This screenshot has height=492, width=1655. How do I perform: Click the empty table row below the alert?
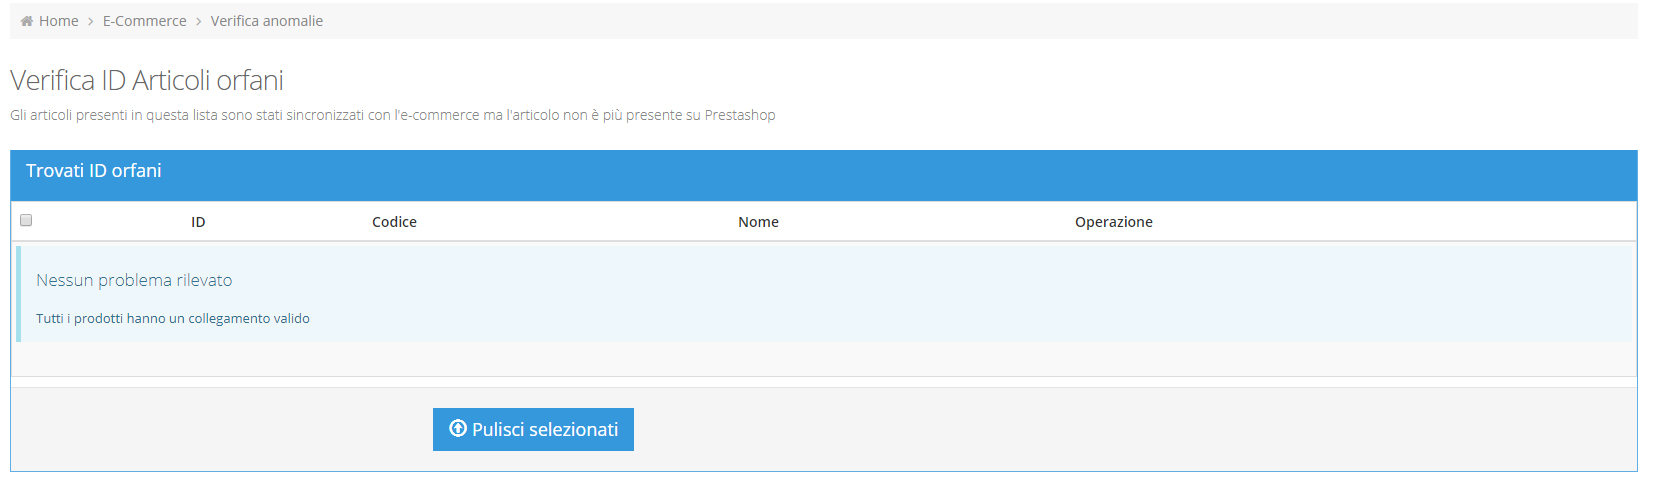tap(824, 359)
